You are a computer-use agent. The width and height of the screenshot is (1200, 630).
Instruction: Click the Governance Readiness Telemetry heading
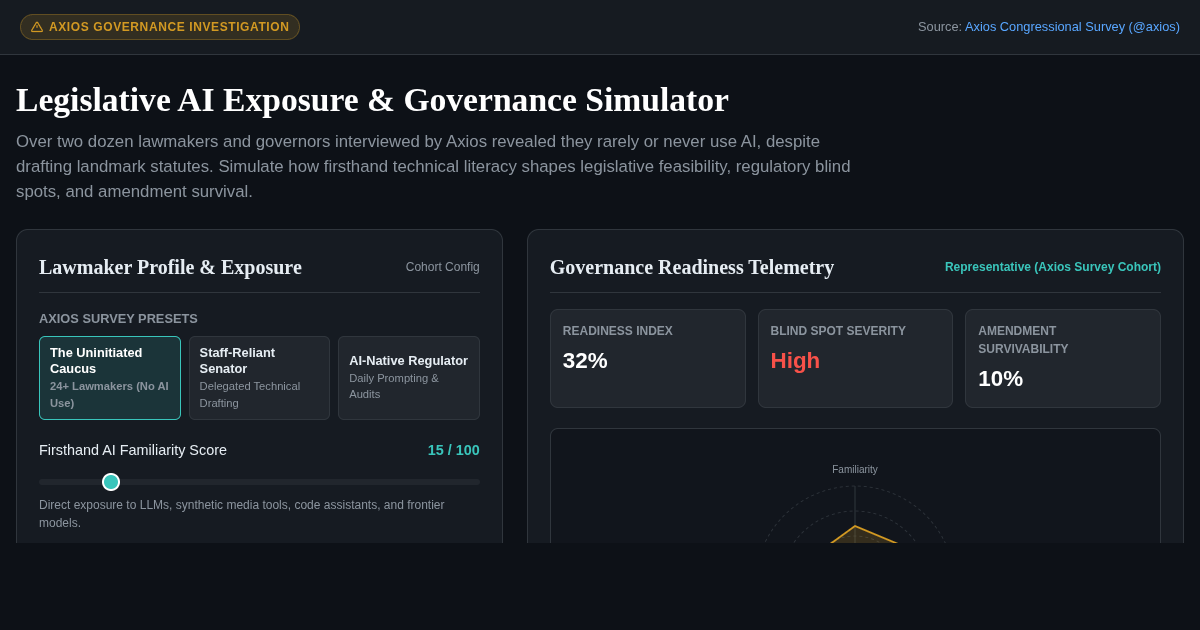[x=692, y=267]
